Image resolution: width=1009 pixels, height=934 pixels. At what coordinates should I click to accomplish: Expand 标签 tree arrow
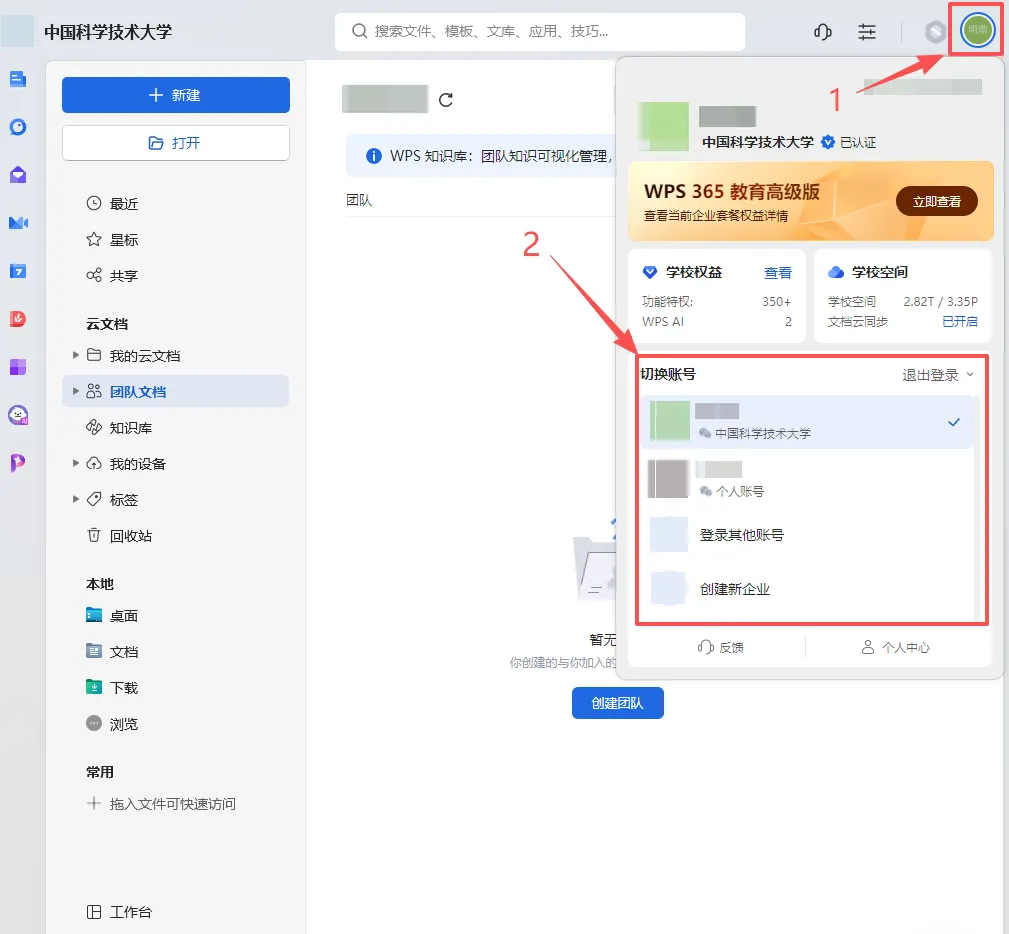coord(76,499)
